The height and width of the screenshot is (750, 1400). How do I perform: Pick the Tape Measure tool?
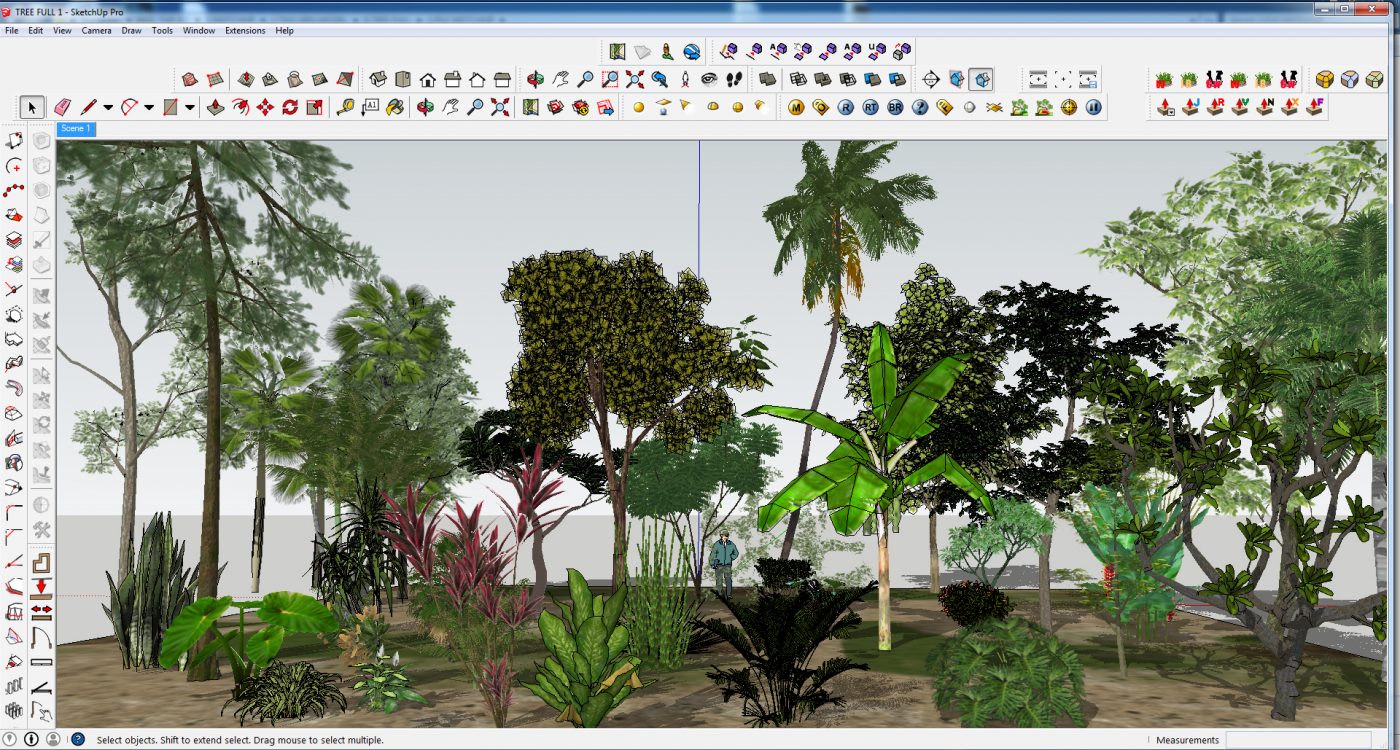(x=345, y=107)
